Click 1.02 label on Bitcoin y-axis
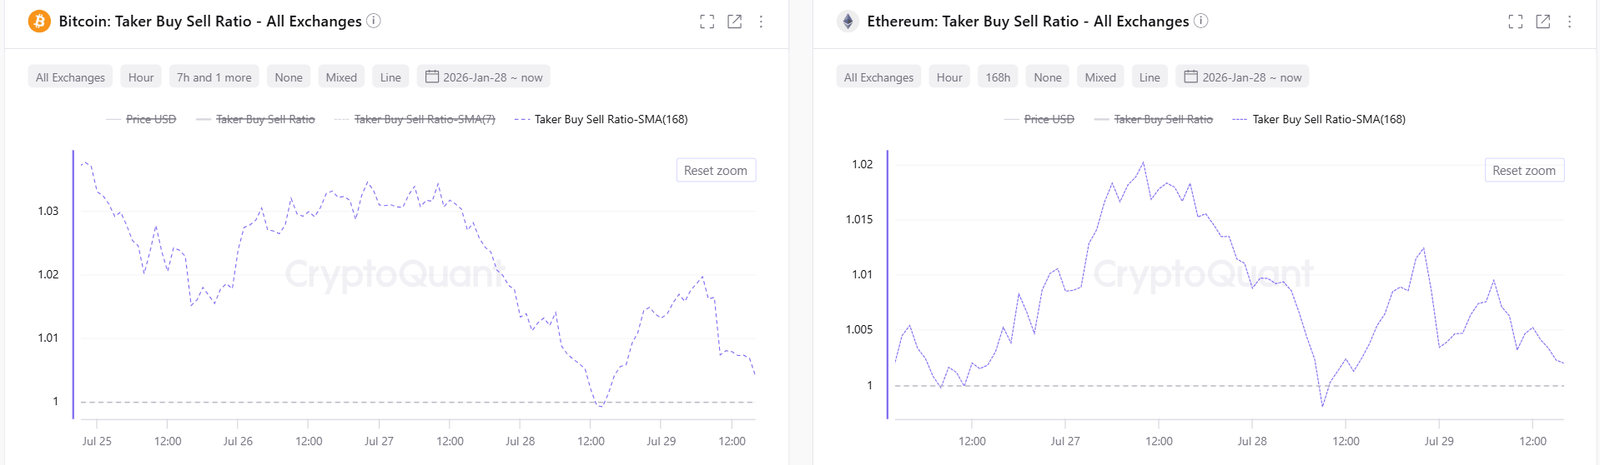 click(x=48, y=274)
